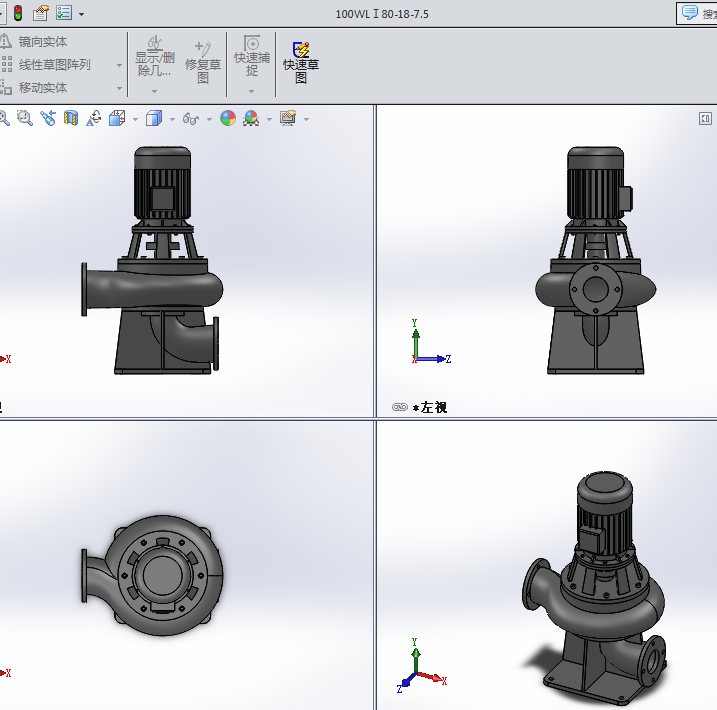Click the *左视 view label
The image size is (717, 710).
point(429,407)
